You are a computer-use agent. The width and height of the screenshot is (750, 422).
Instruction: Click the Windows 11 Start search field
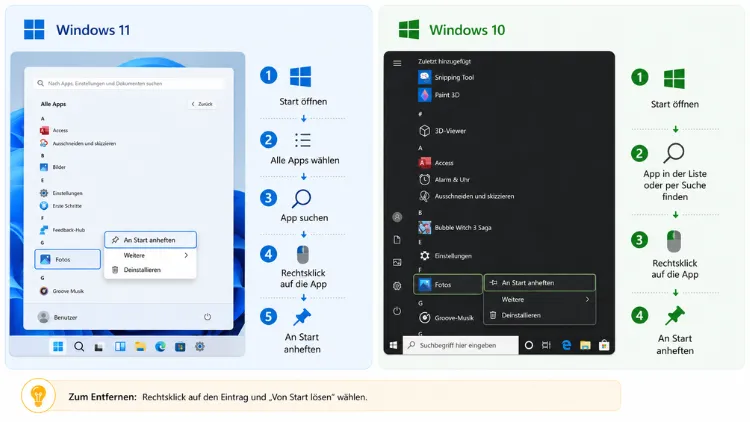coord(129,83)
